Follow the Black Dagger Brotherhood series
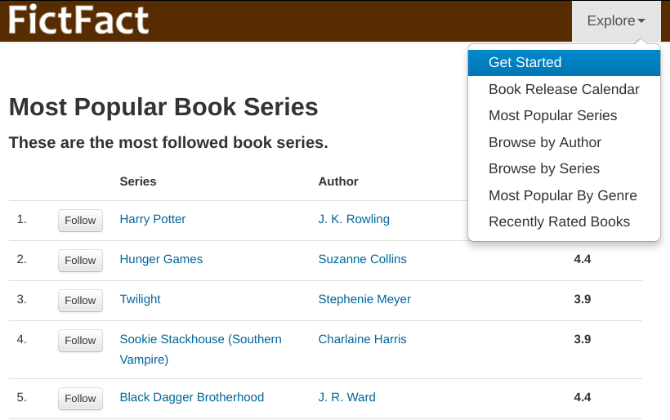The image size is (670, 420). point(80,398)
